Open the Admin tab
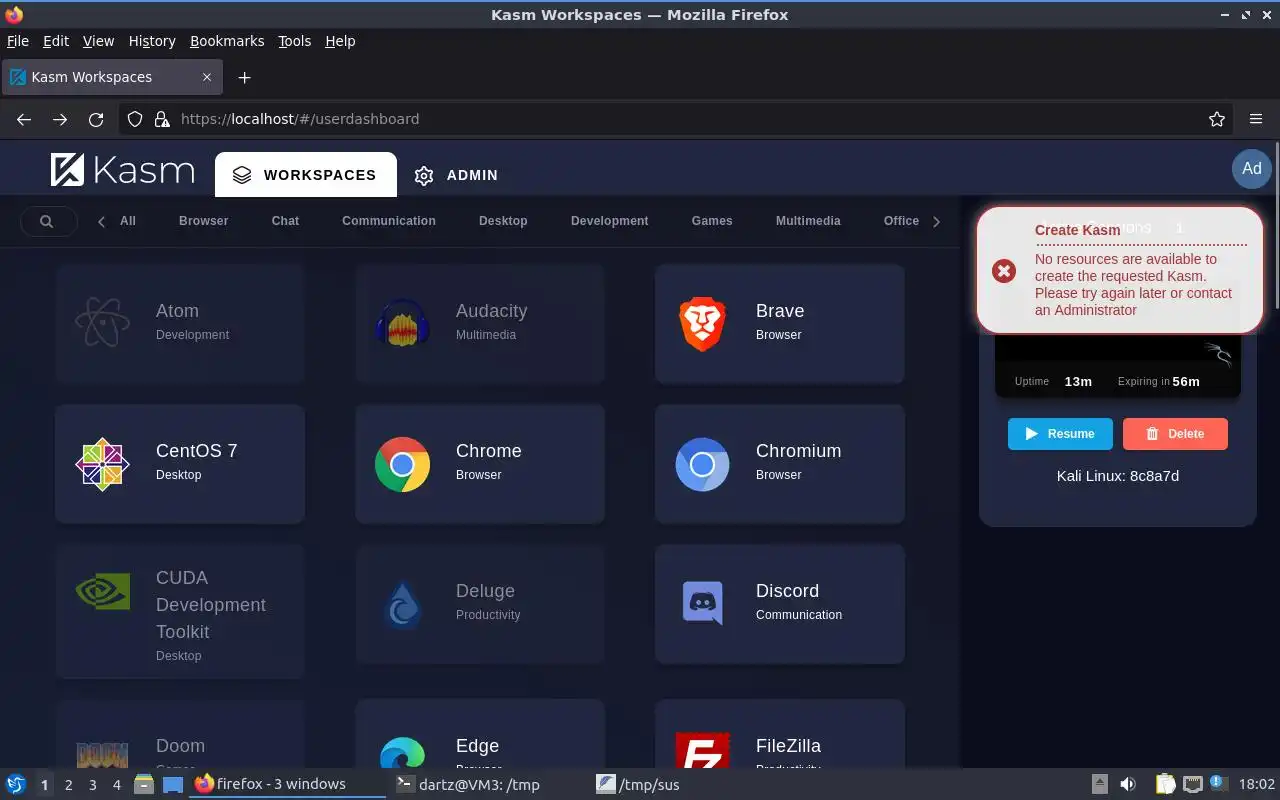 coord(456,175)
